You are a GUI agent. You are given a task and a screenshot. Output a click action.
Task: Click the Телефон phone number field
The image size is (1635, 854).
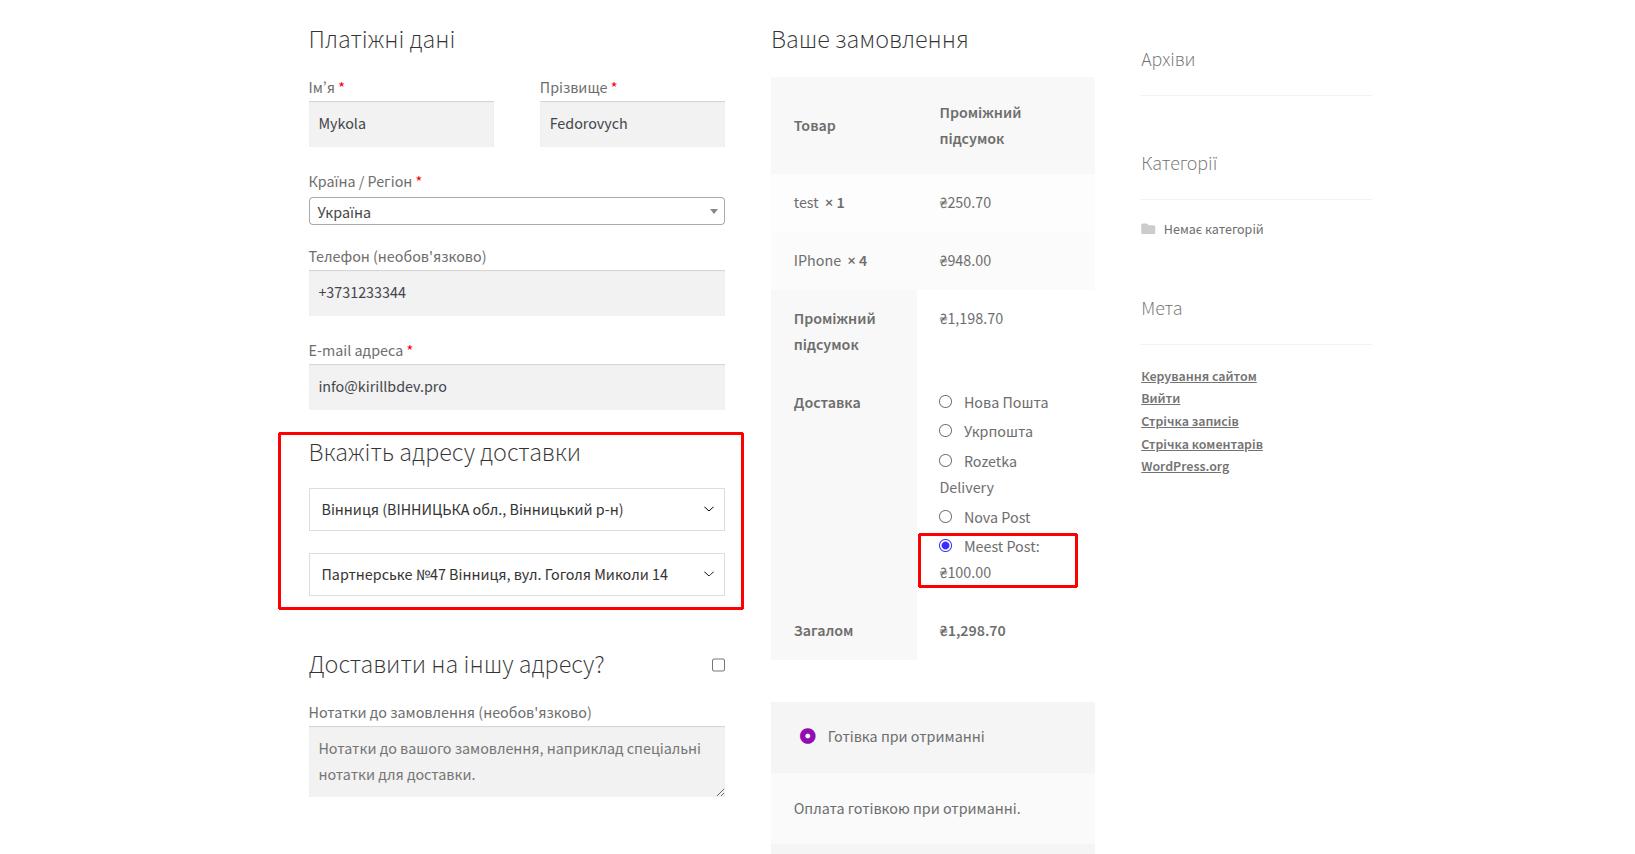coord(516,293)
